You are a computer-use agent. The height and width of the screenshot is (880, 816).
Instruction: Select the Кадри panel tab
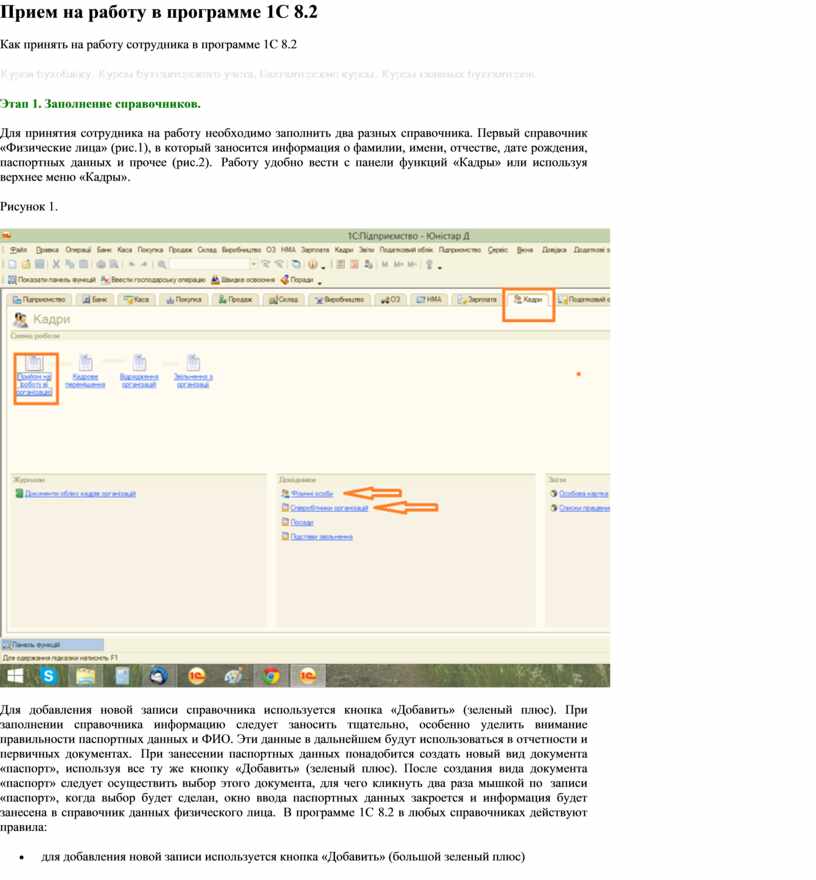tap(528, 300)
